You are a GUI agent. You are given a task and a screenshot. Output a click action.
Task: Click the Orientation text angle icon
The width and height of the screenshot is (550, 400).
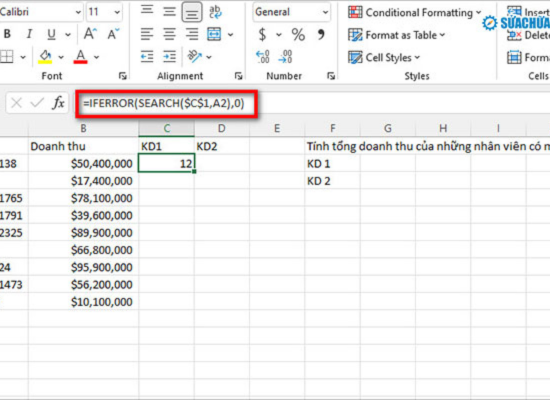click(x=194, y=56)
